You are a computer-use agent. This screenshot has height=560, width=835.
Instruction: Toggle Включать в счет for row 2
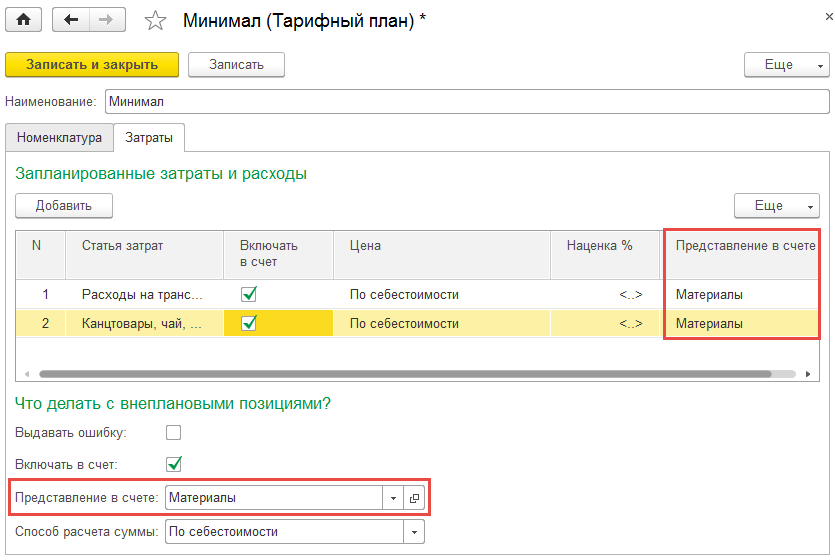click(x=250, y=323)
